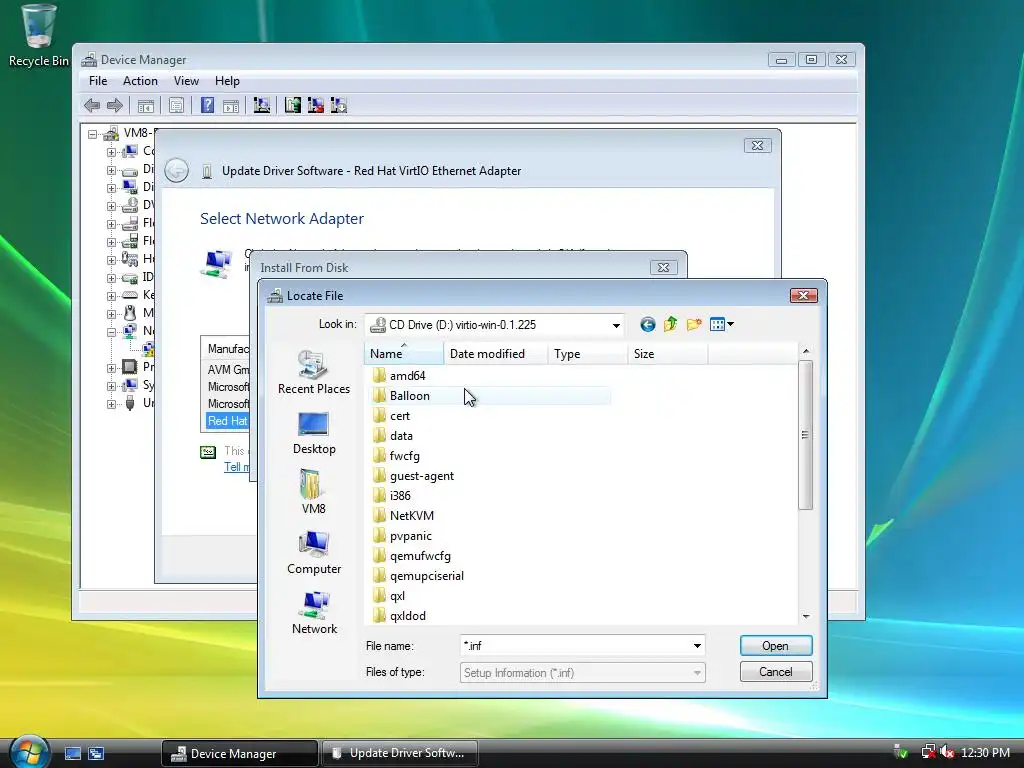This screenshot has width=1024, height=768.
Task: Click the Open button
Action: pyautogui.click(x=776, y=646)
